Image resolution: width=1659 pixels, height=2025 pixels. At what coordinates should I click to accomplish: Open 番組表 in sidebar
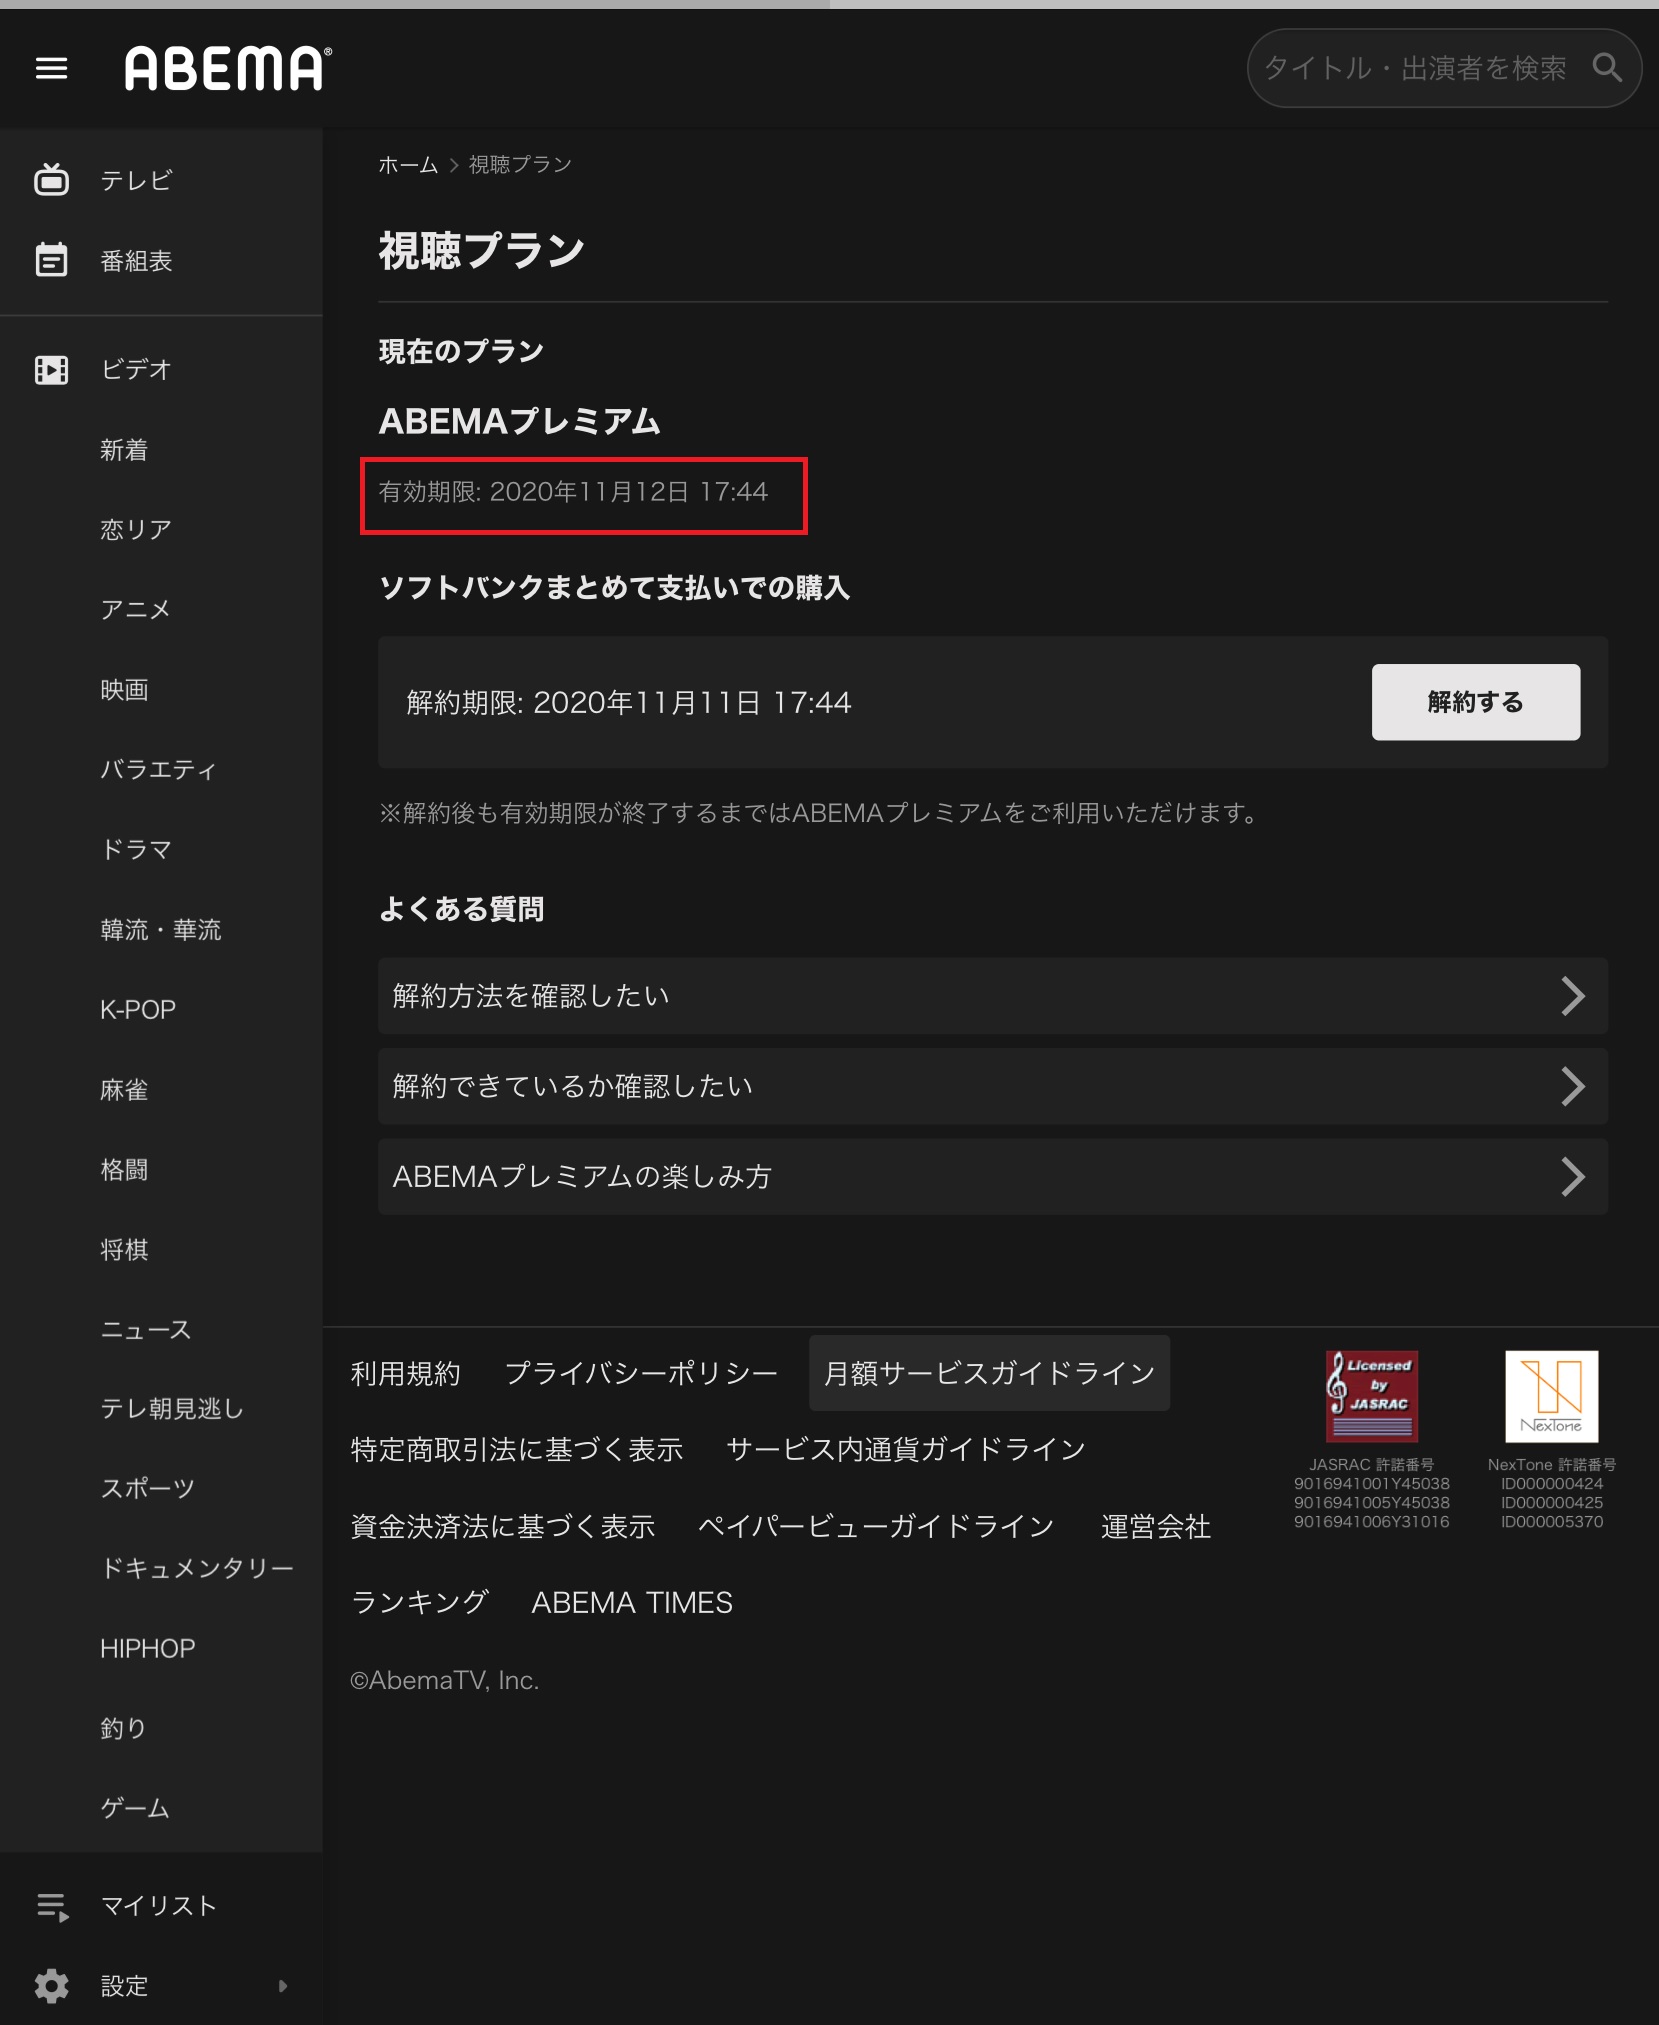click(137, 261)
